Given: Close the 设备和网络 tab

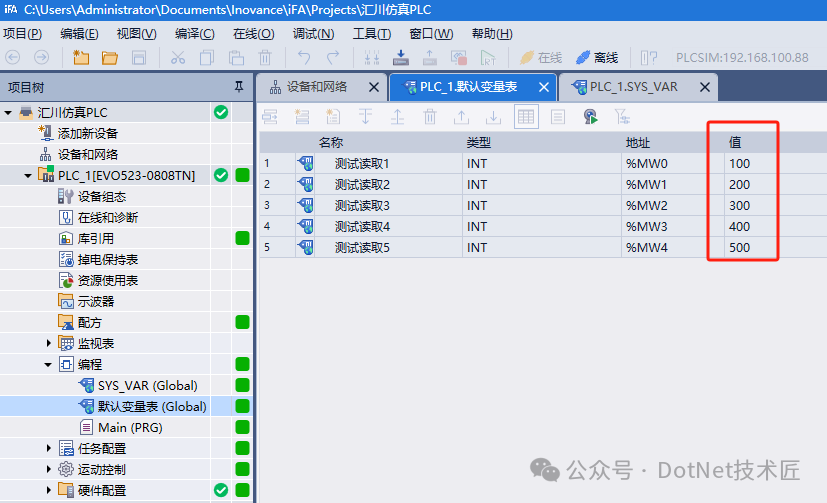Looking at the screenshot, I should [373, 87].
